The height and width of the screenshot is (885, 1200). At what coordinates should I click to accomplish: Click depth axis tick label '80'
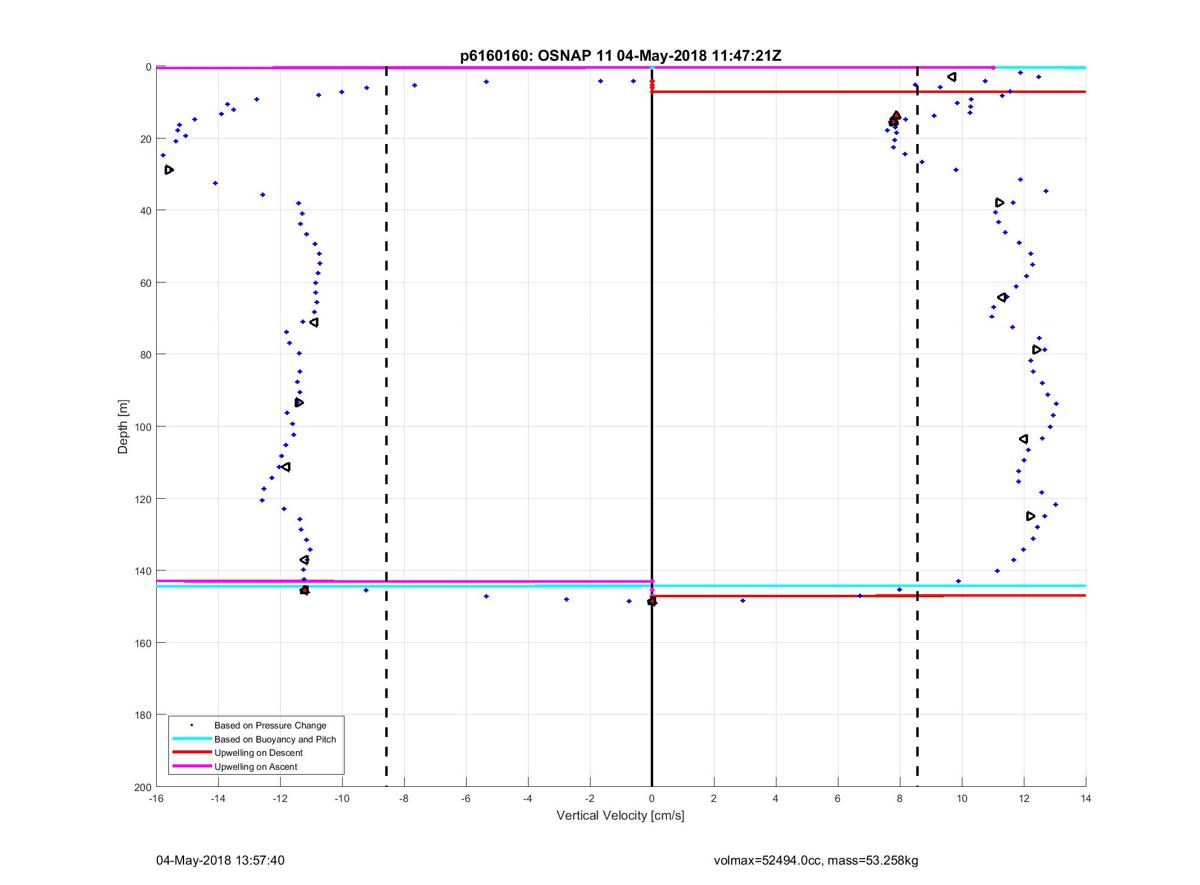coord(145,355)
